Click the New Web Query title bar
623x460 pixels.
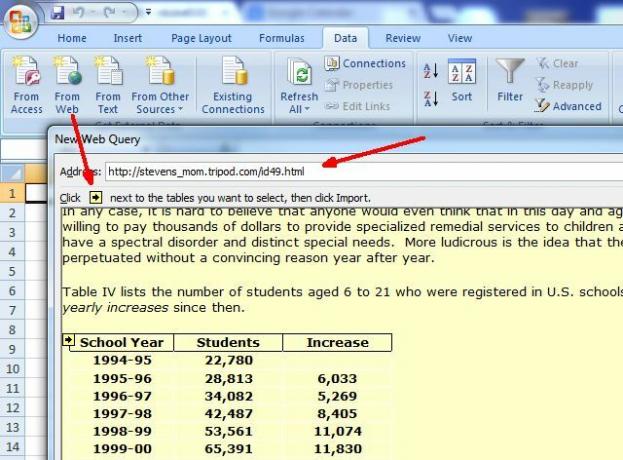[x=336, y=139]
